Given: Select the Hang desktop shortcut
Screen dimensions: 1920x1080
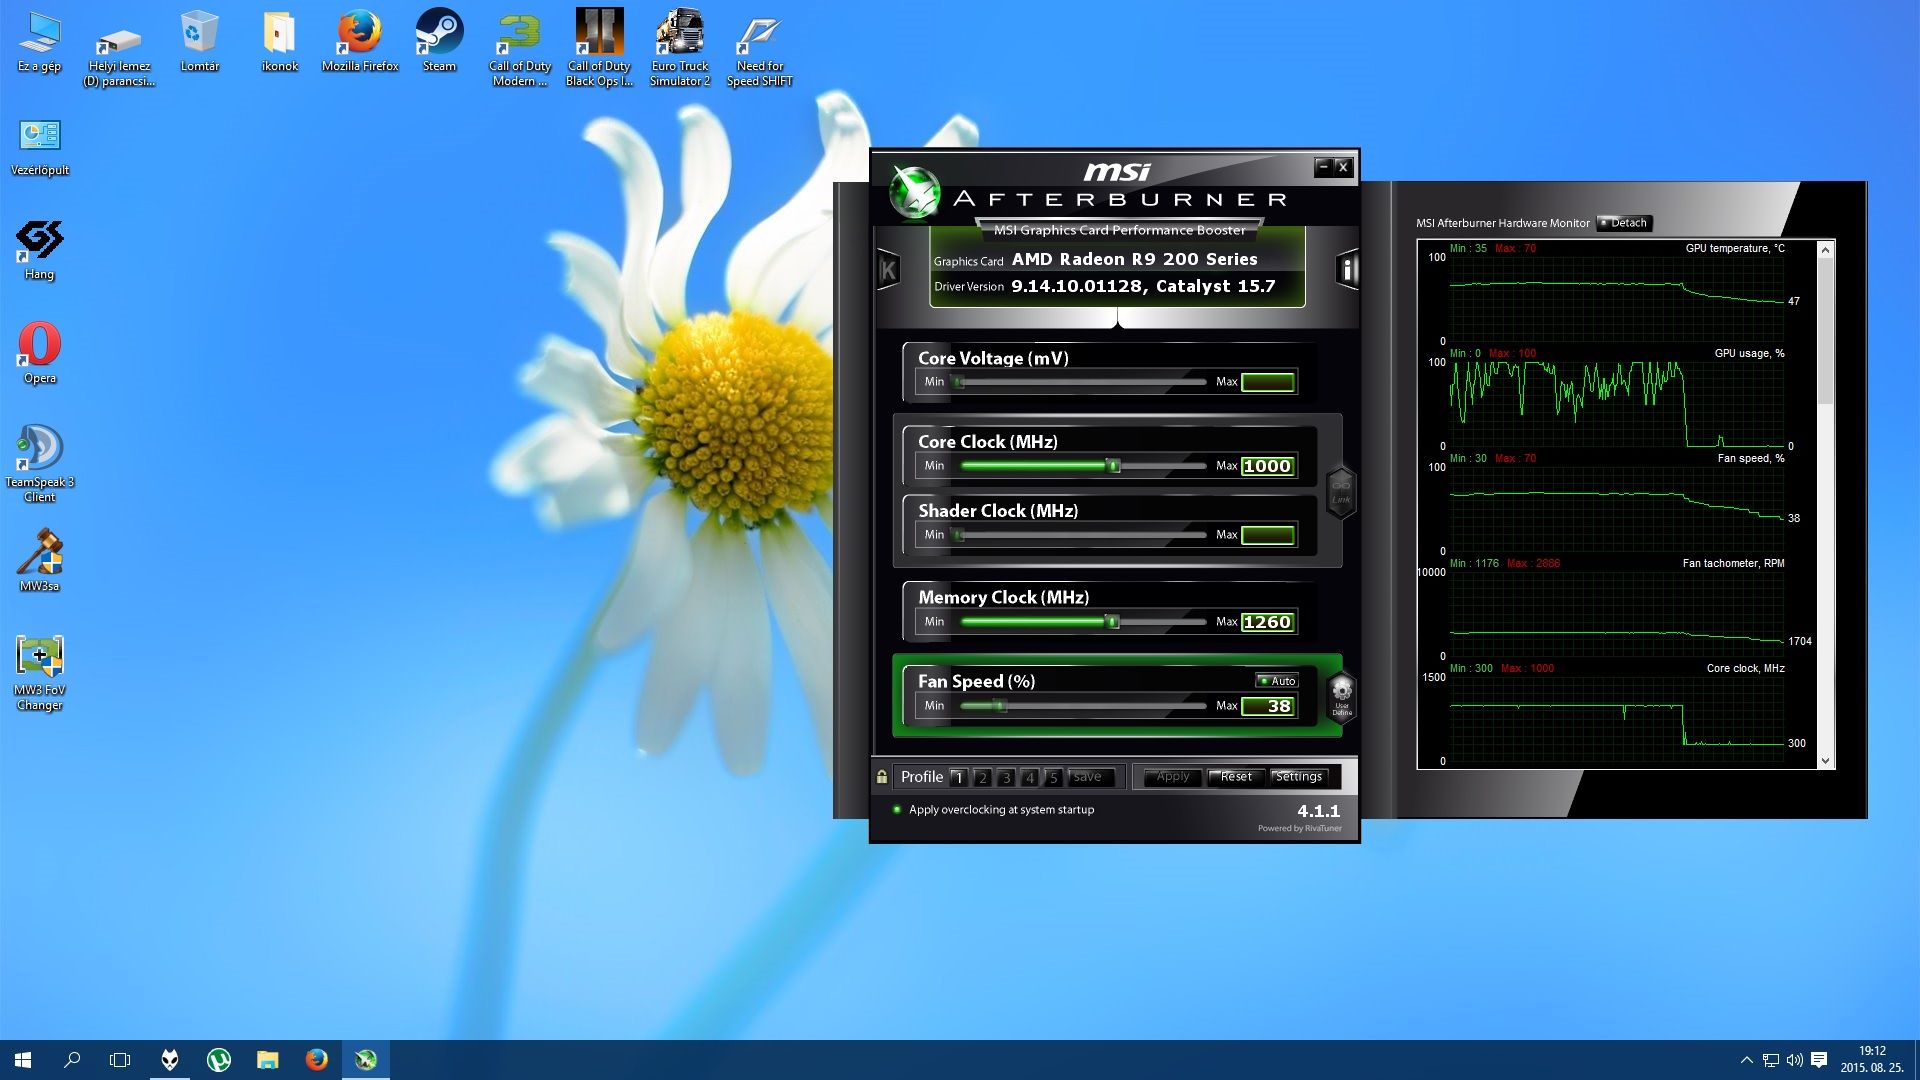Looking at the screenshot, I should click(x=39, y=250).
